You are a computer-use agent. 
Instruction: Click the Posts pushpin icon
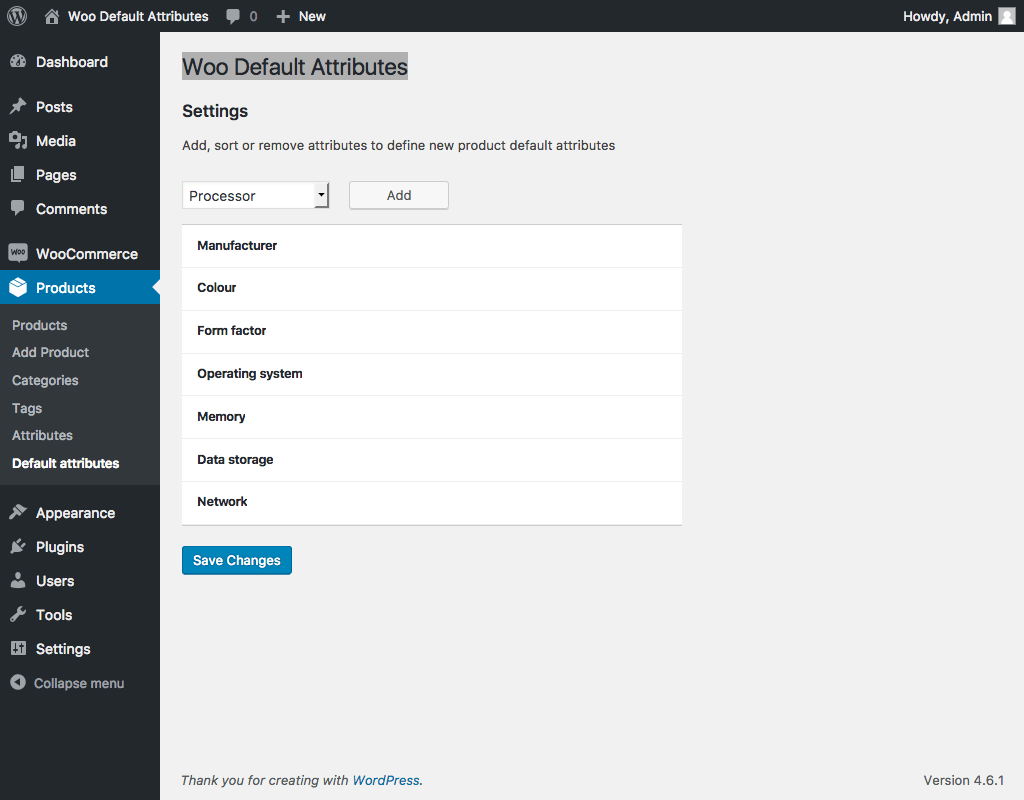(18, 106)
